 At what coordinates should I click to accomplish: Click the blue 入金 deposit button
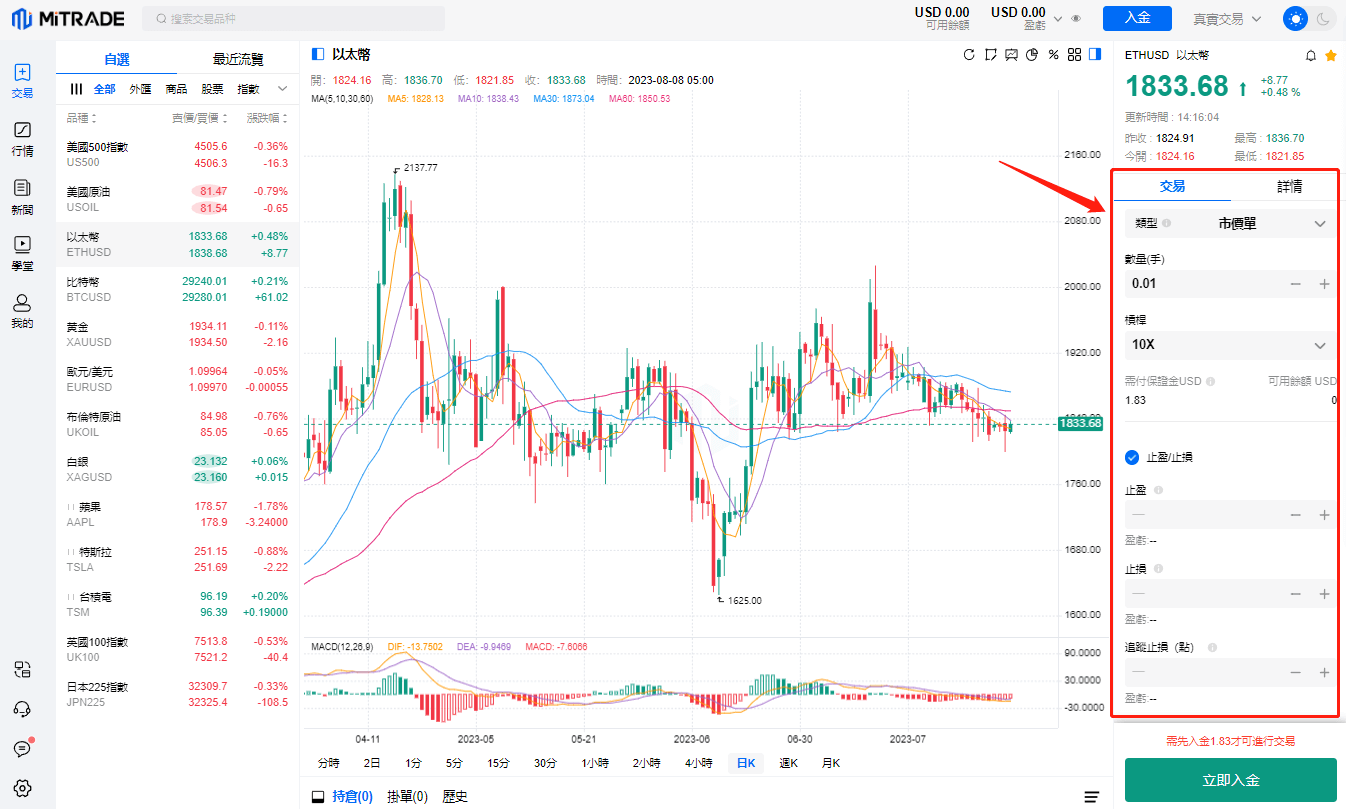pos(1137,18)
